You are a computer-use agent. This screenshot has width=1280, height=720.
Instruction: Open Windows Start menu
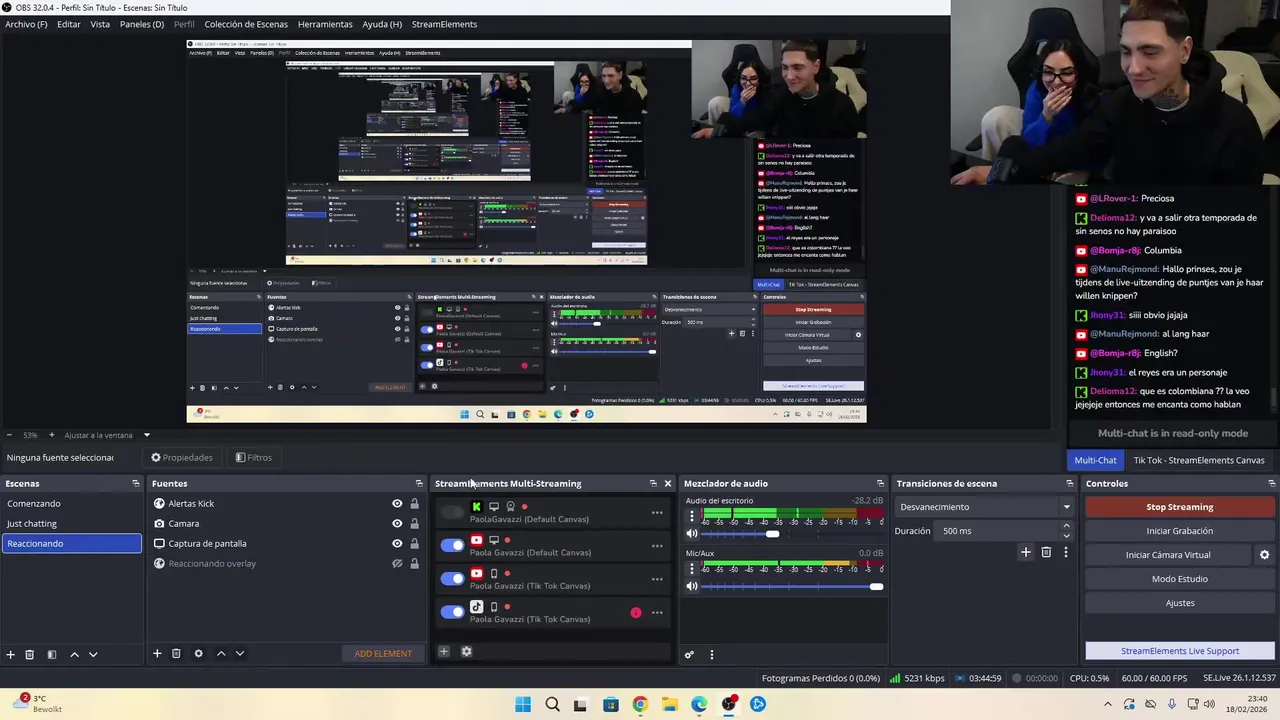[523, 704]
